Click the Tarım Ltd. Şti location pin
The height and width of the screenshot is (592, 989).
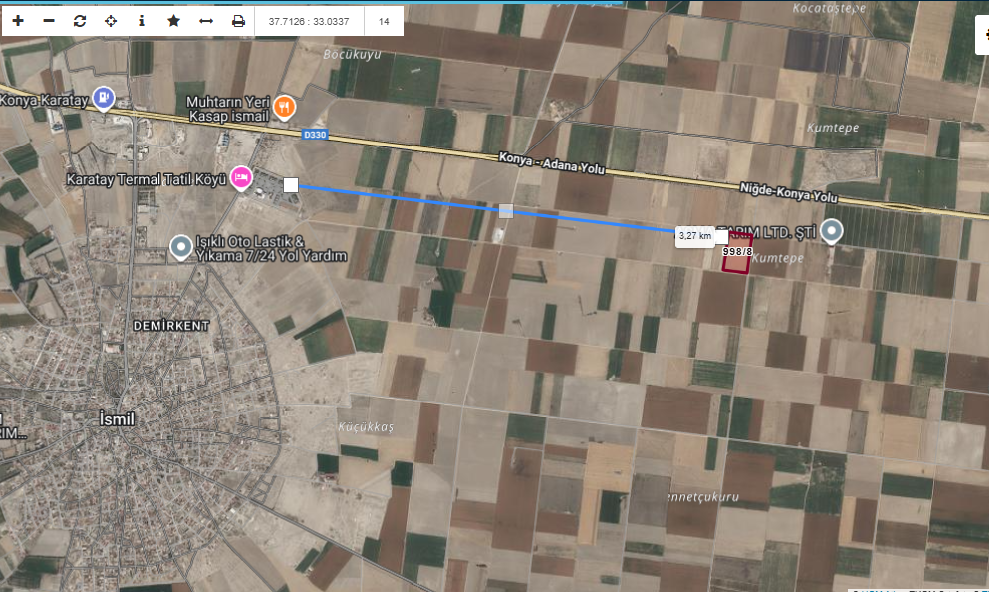(832, 232)
